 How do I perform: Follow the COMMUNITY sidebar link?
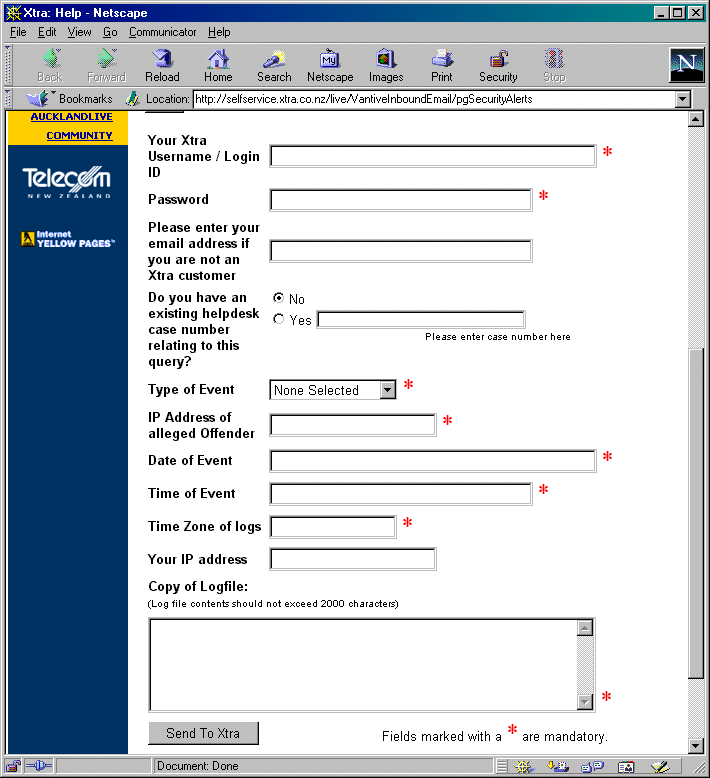(x=79, y=136)
